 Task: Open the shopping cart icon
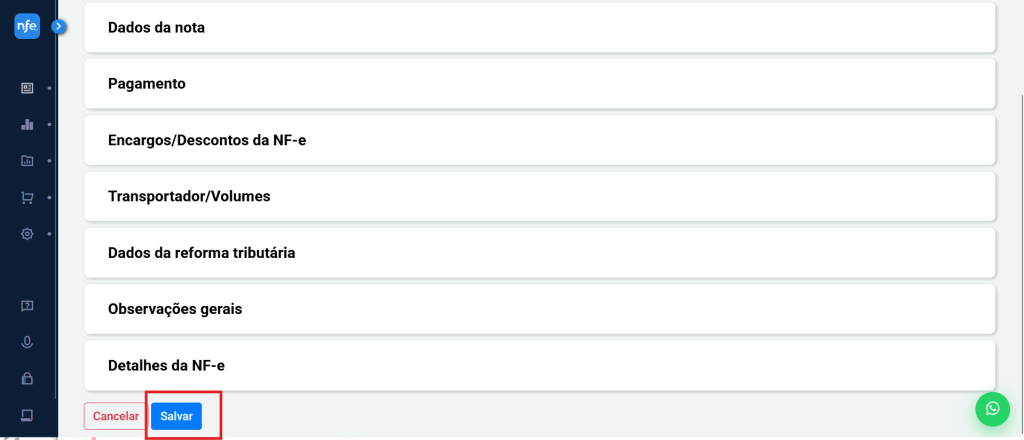point(27,197)
